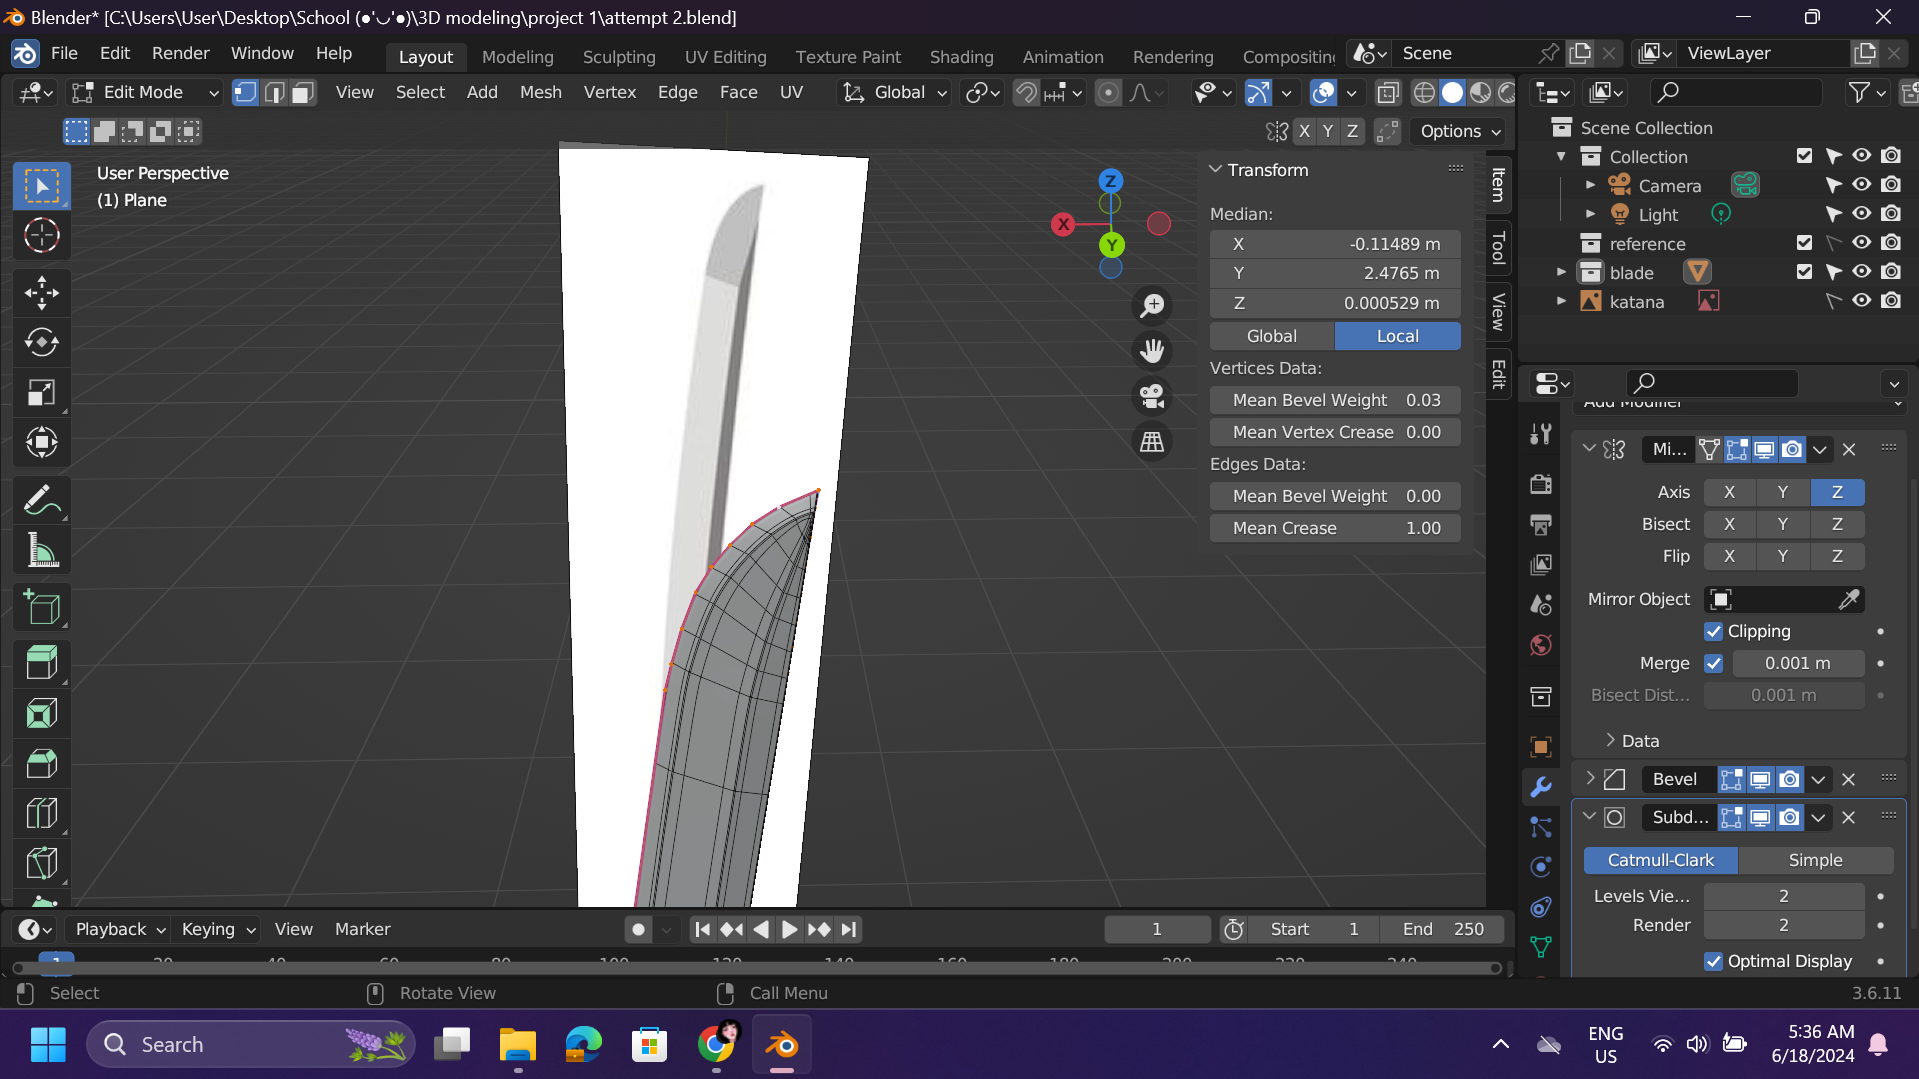Expand the katana tree item
The height and width of the screenshot is (1079, 1919).
click(x=1562, y=301)
